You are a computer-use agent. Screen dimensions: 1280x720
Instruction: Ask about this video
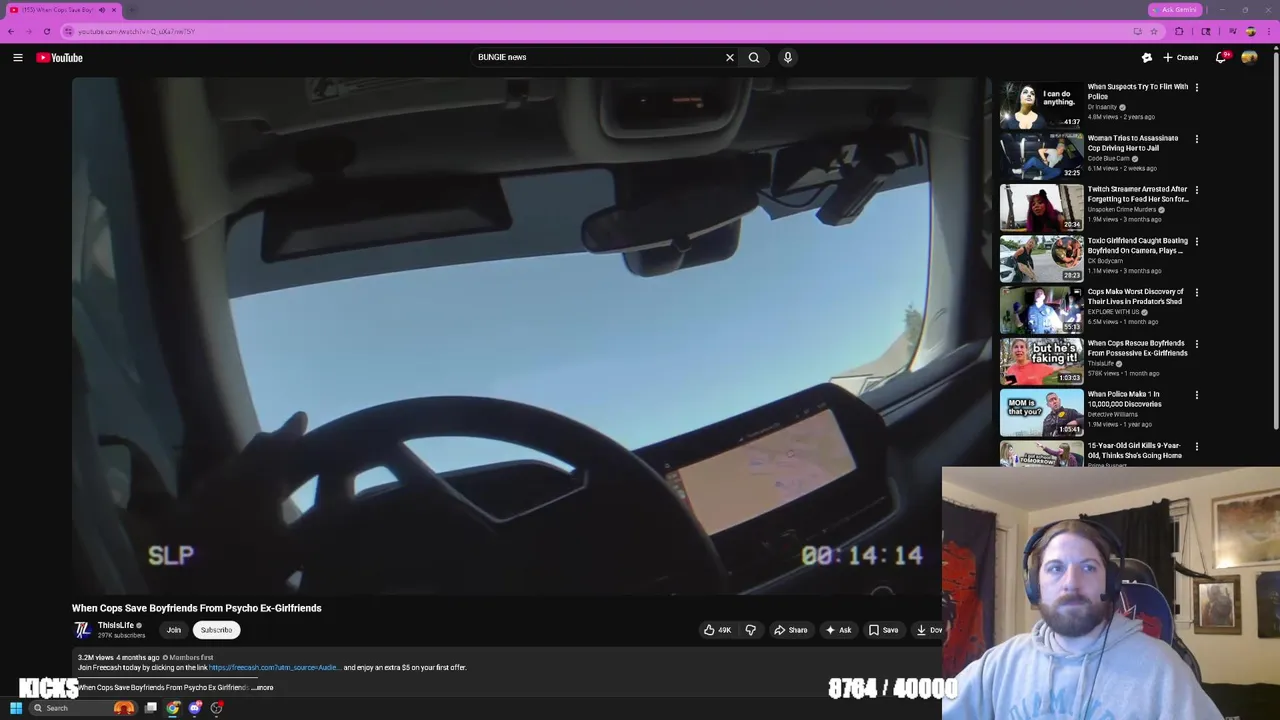coord(839,630)
